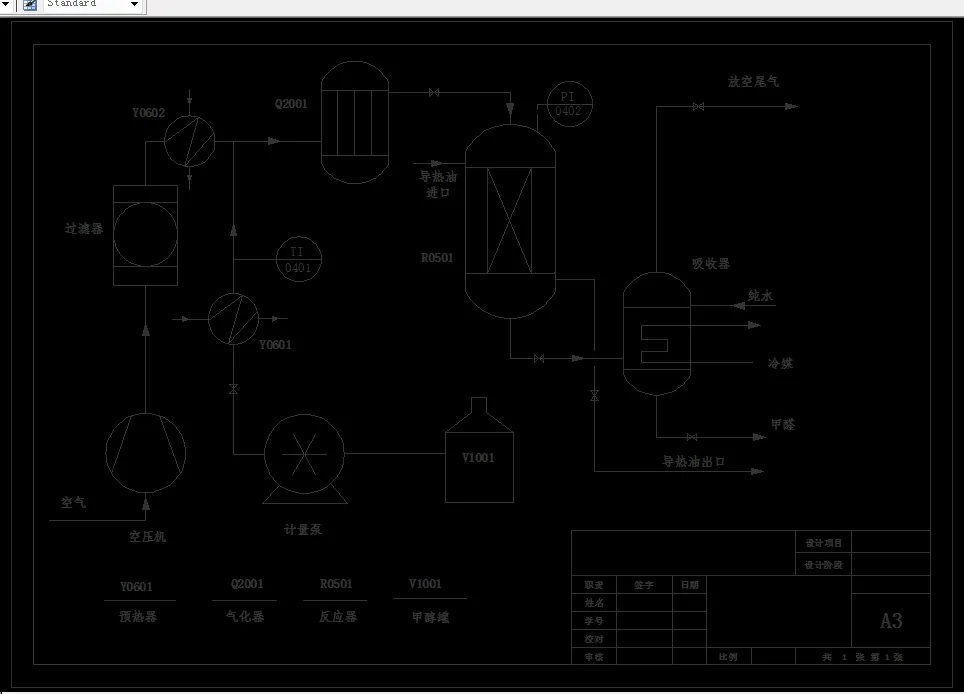This screenshot has height=694, width=964.
Task: Select the Y0602 heat exchanger circle
Action: (189, 141)
